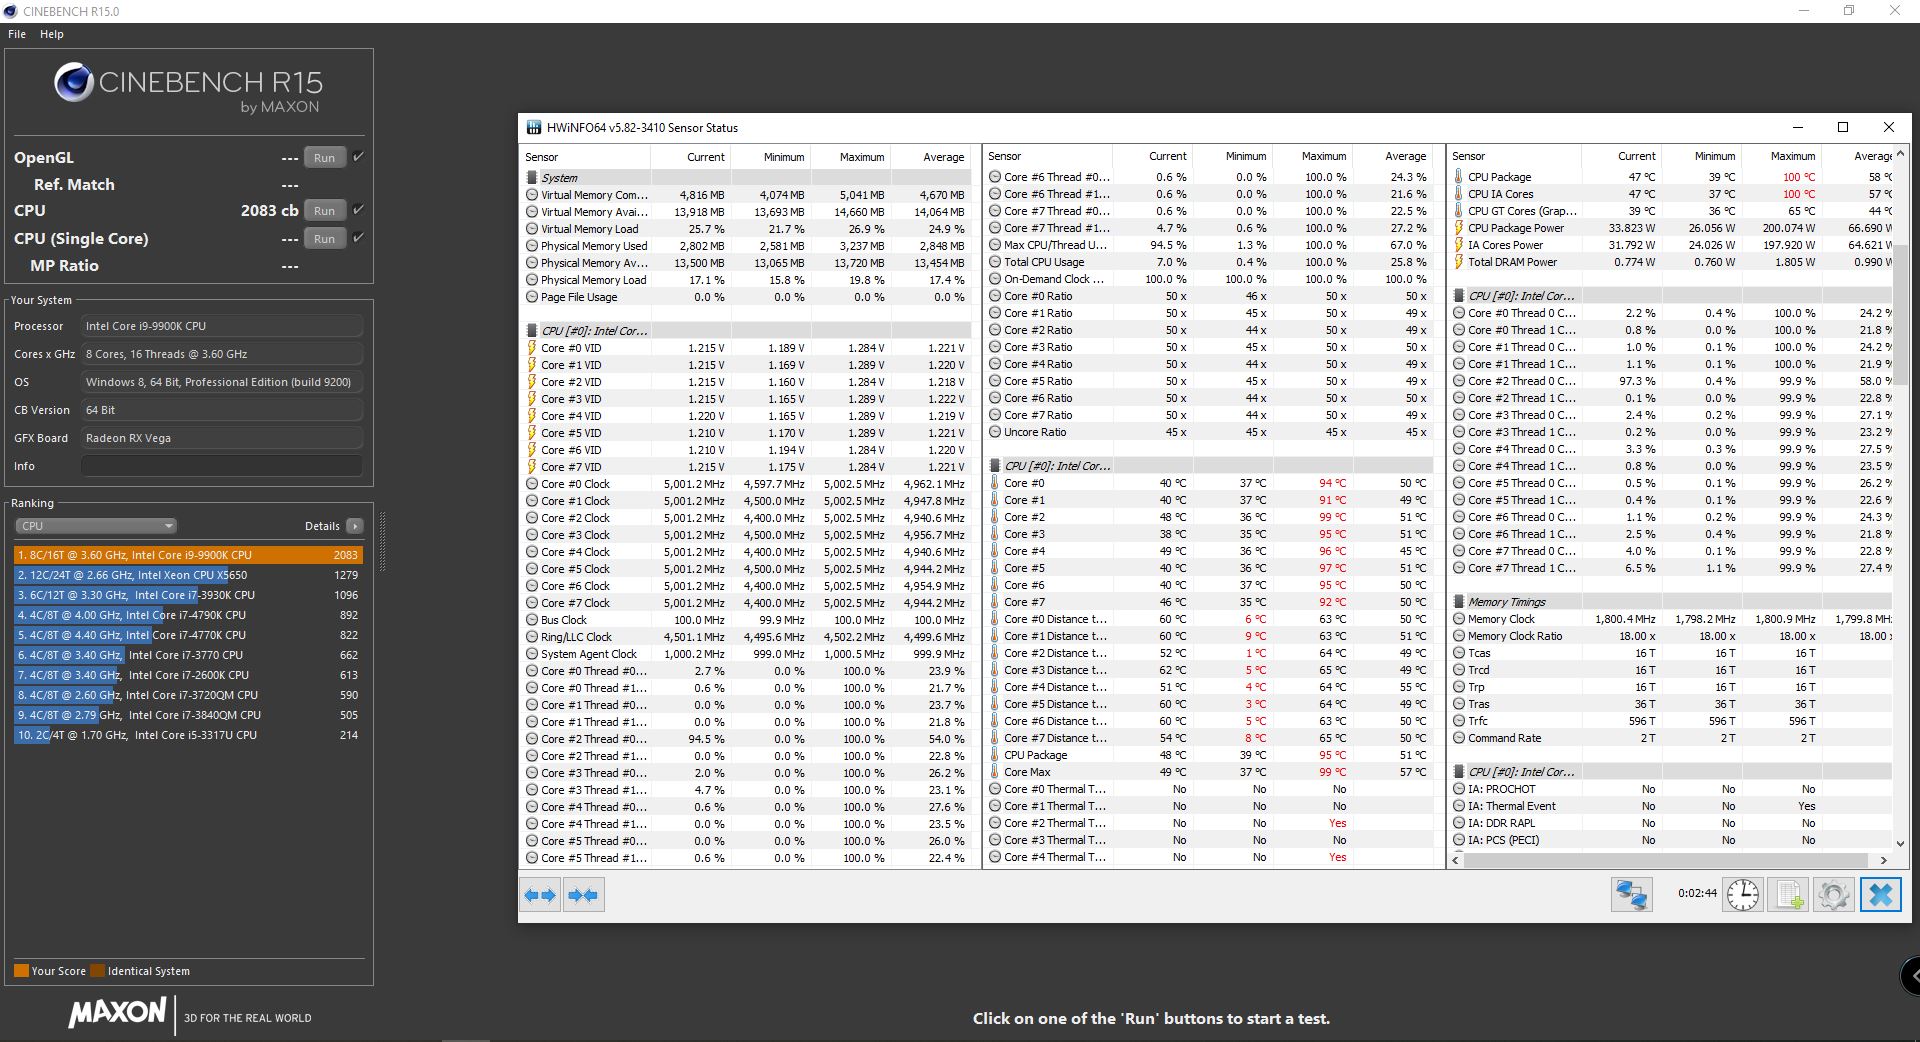The width and height of the screenshot is (1920, 1042).
Task: Open the HWiNFO network/remote computers icon
Action: pyautogui.click(x=1631, y=894)
